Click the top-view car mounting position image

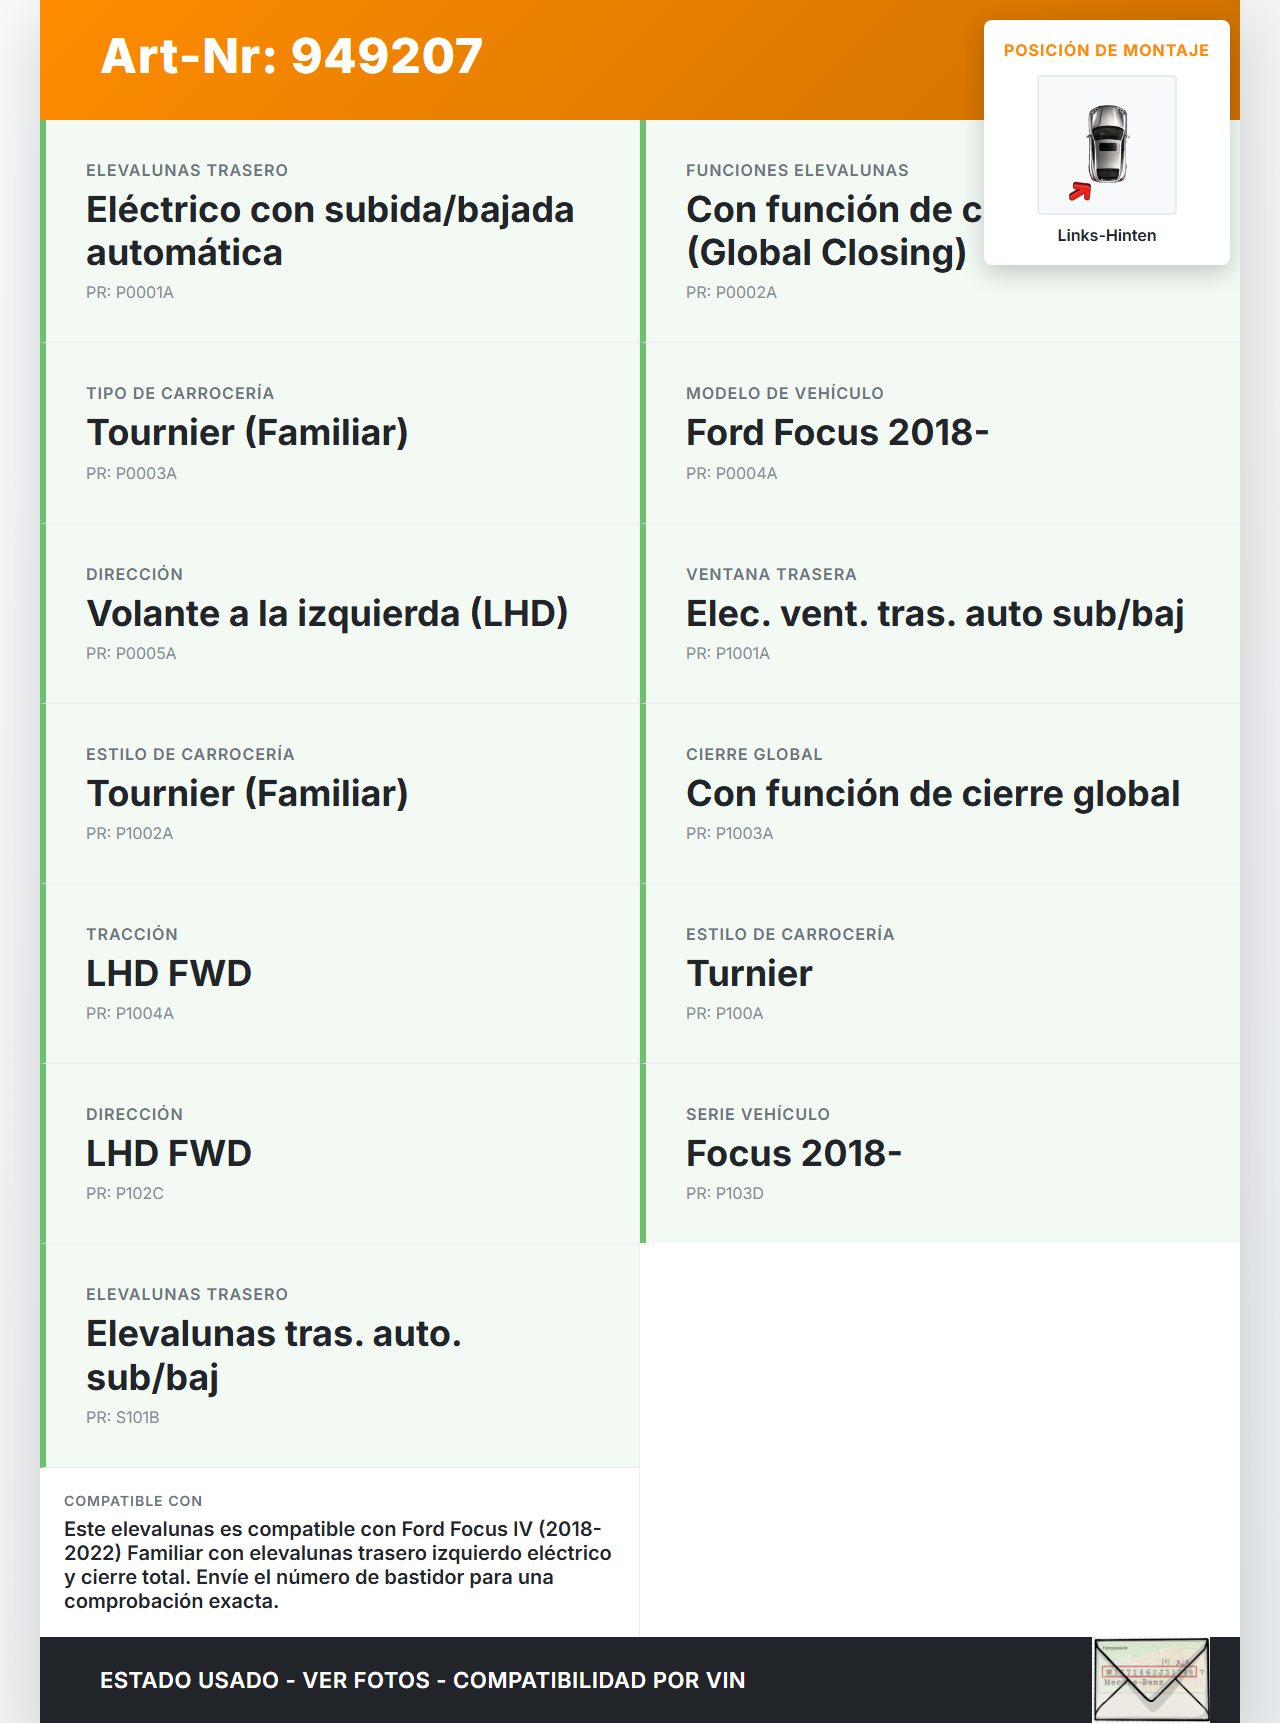(x=1107, y=143)
